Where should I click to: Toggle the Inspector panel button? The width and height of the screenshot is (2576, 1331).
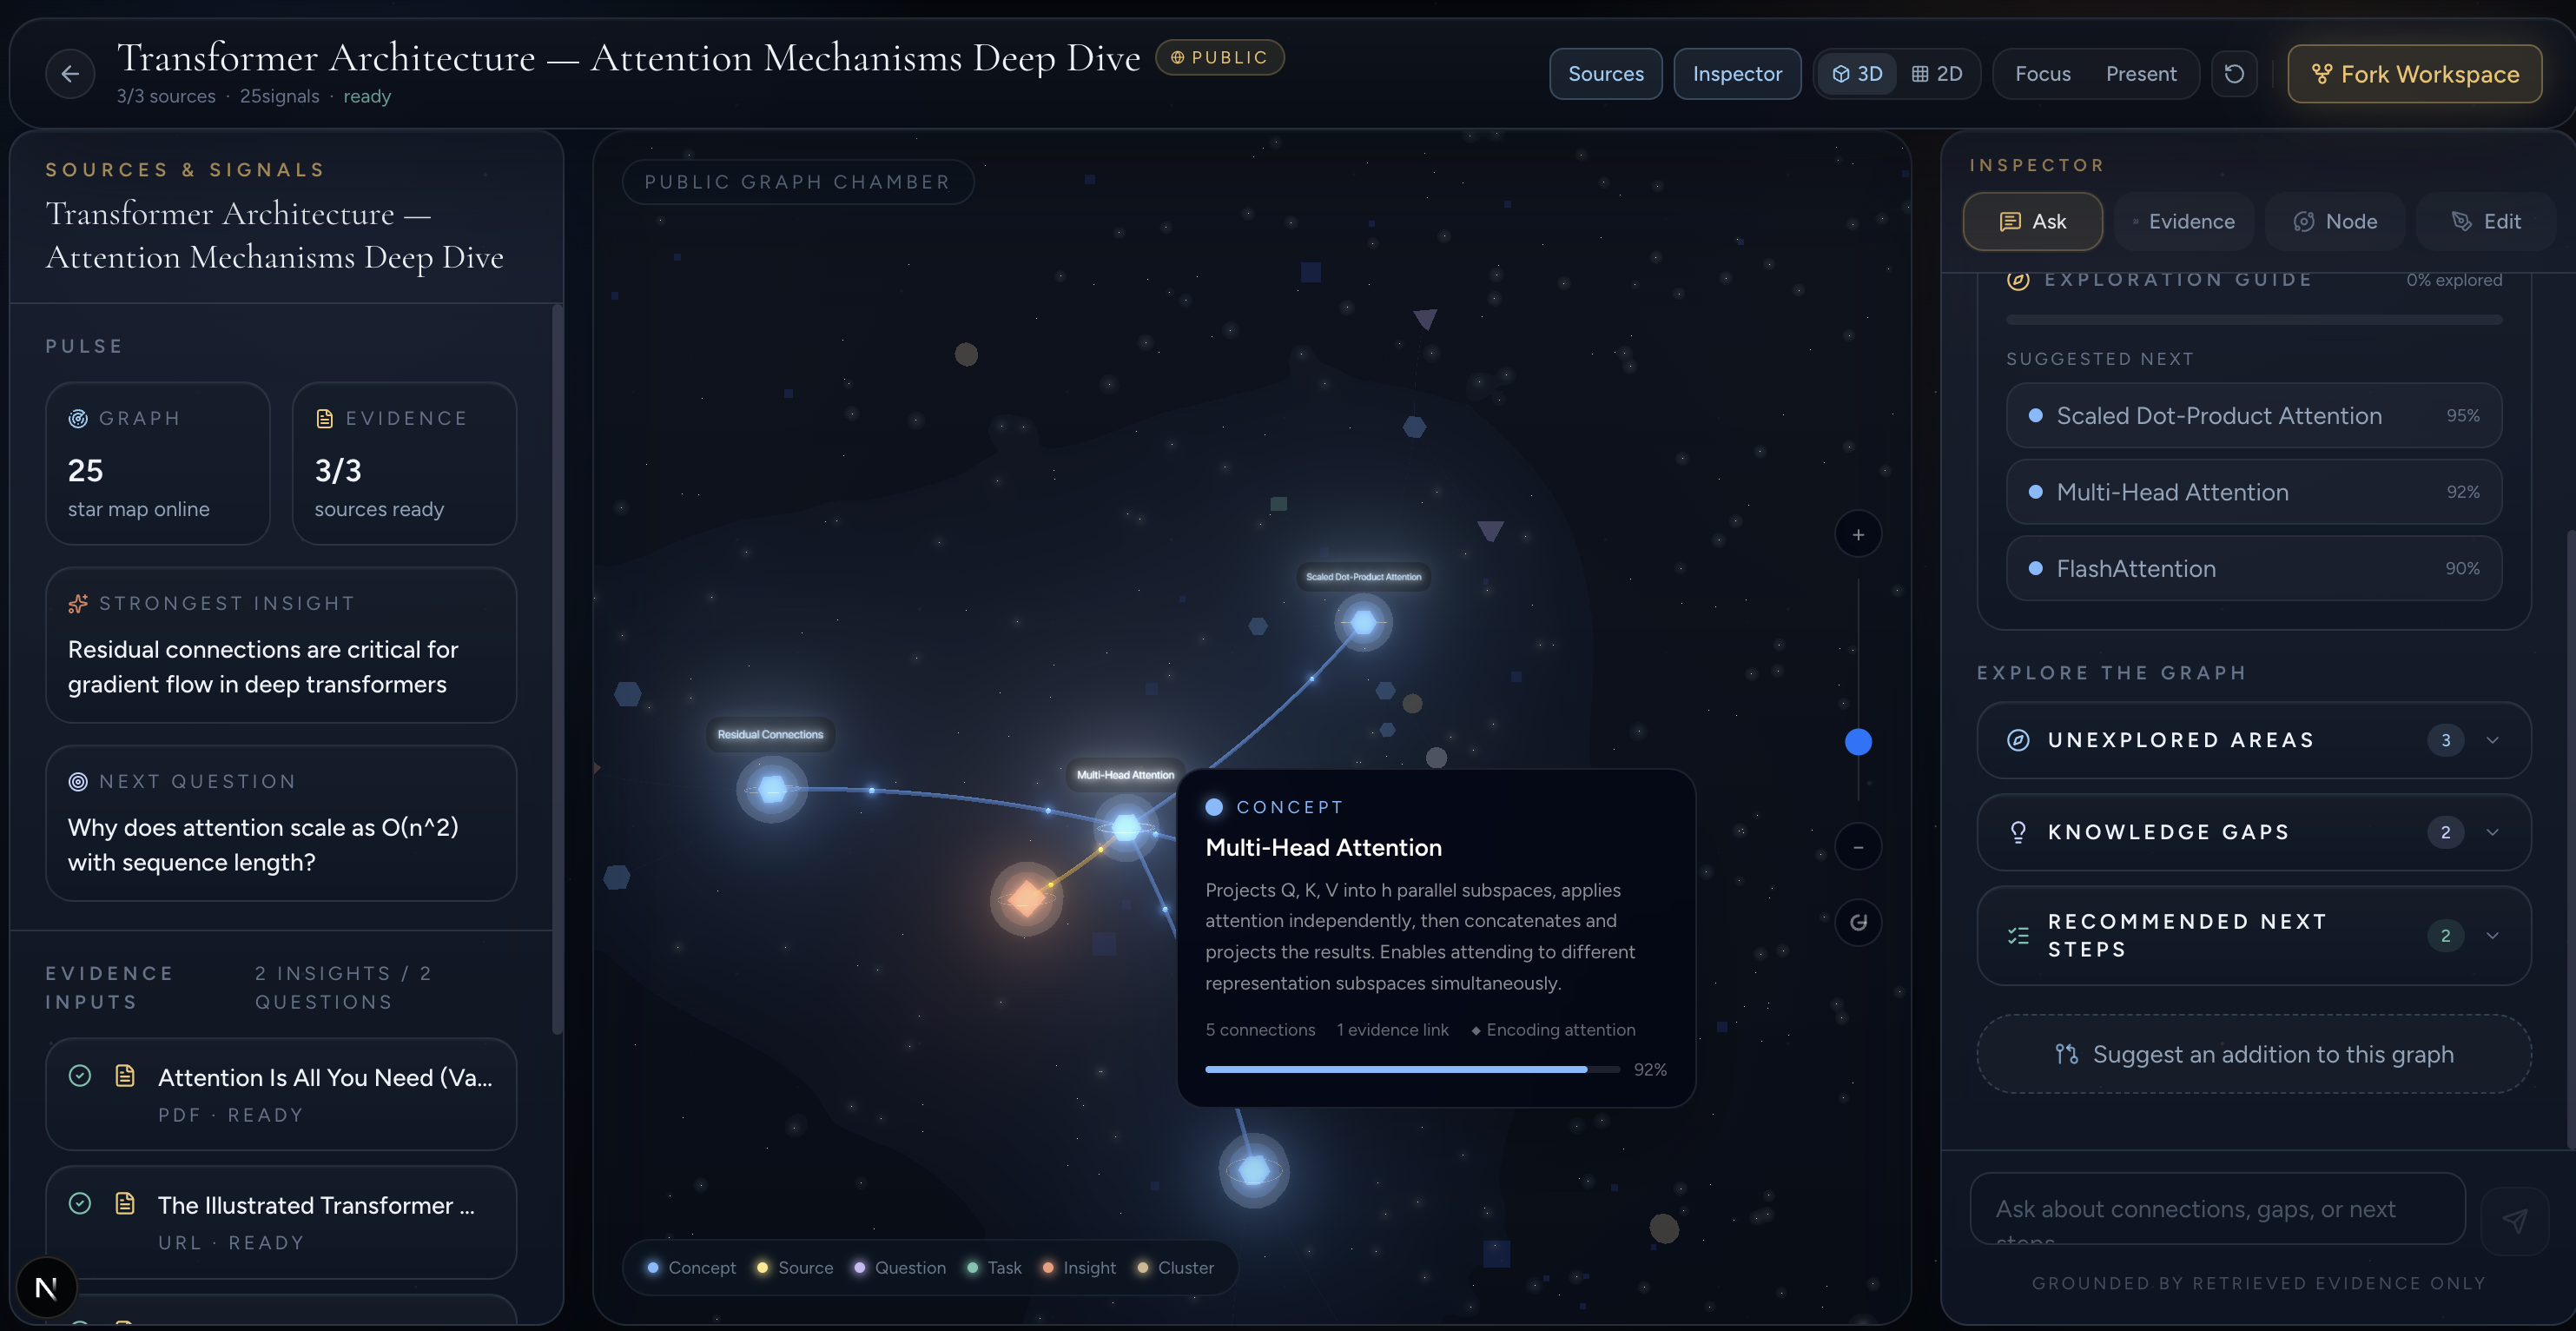coord(1736,74)
